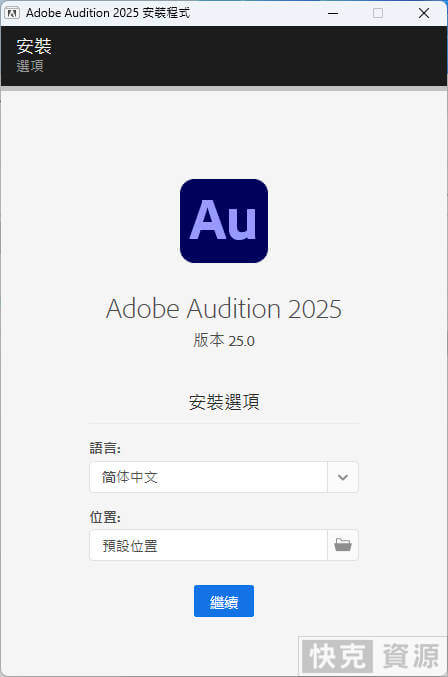The image size is (448, 677).
Task: Click the 預設位置 location field
Action: 208,545
